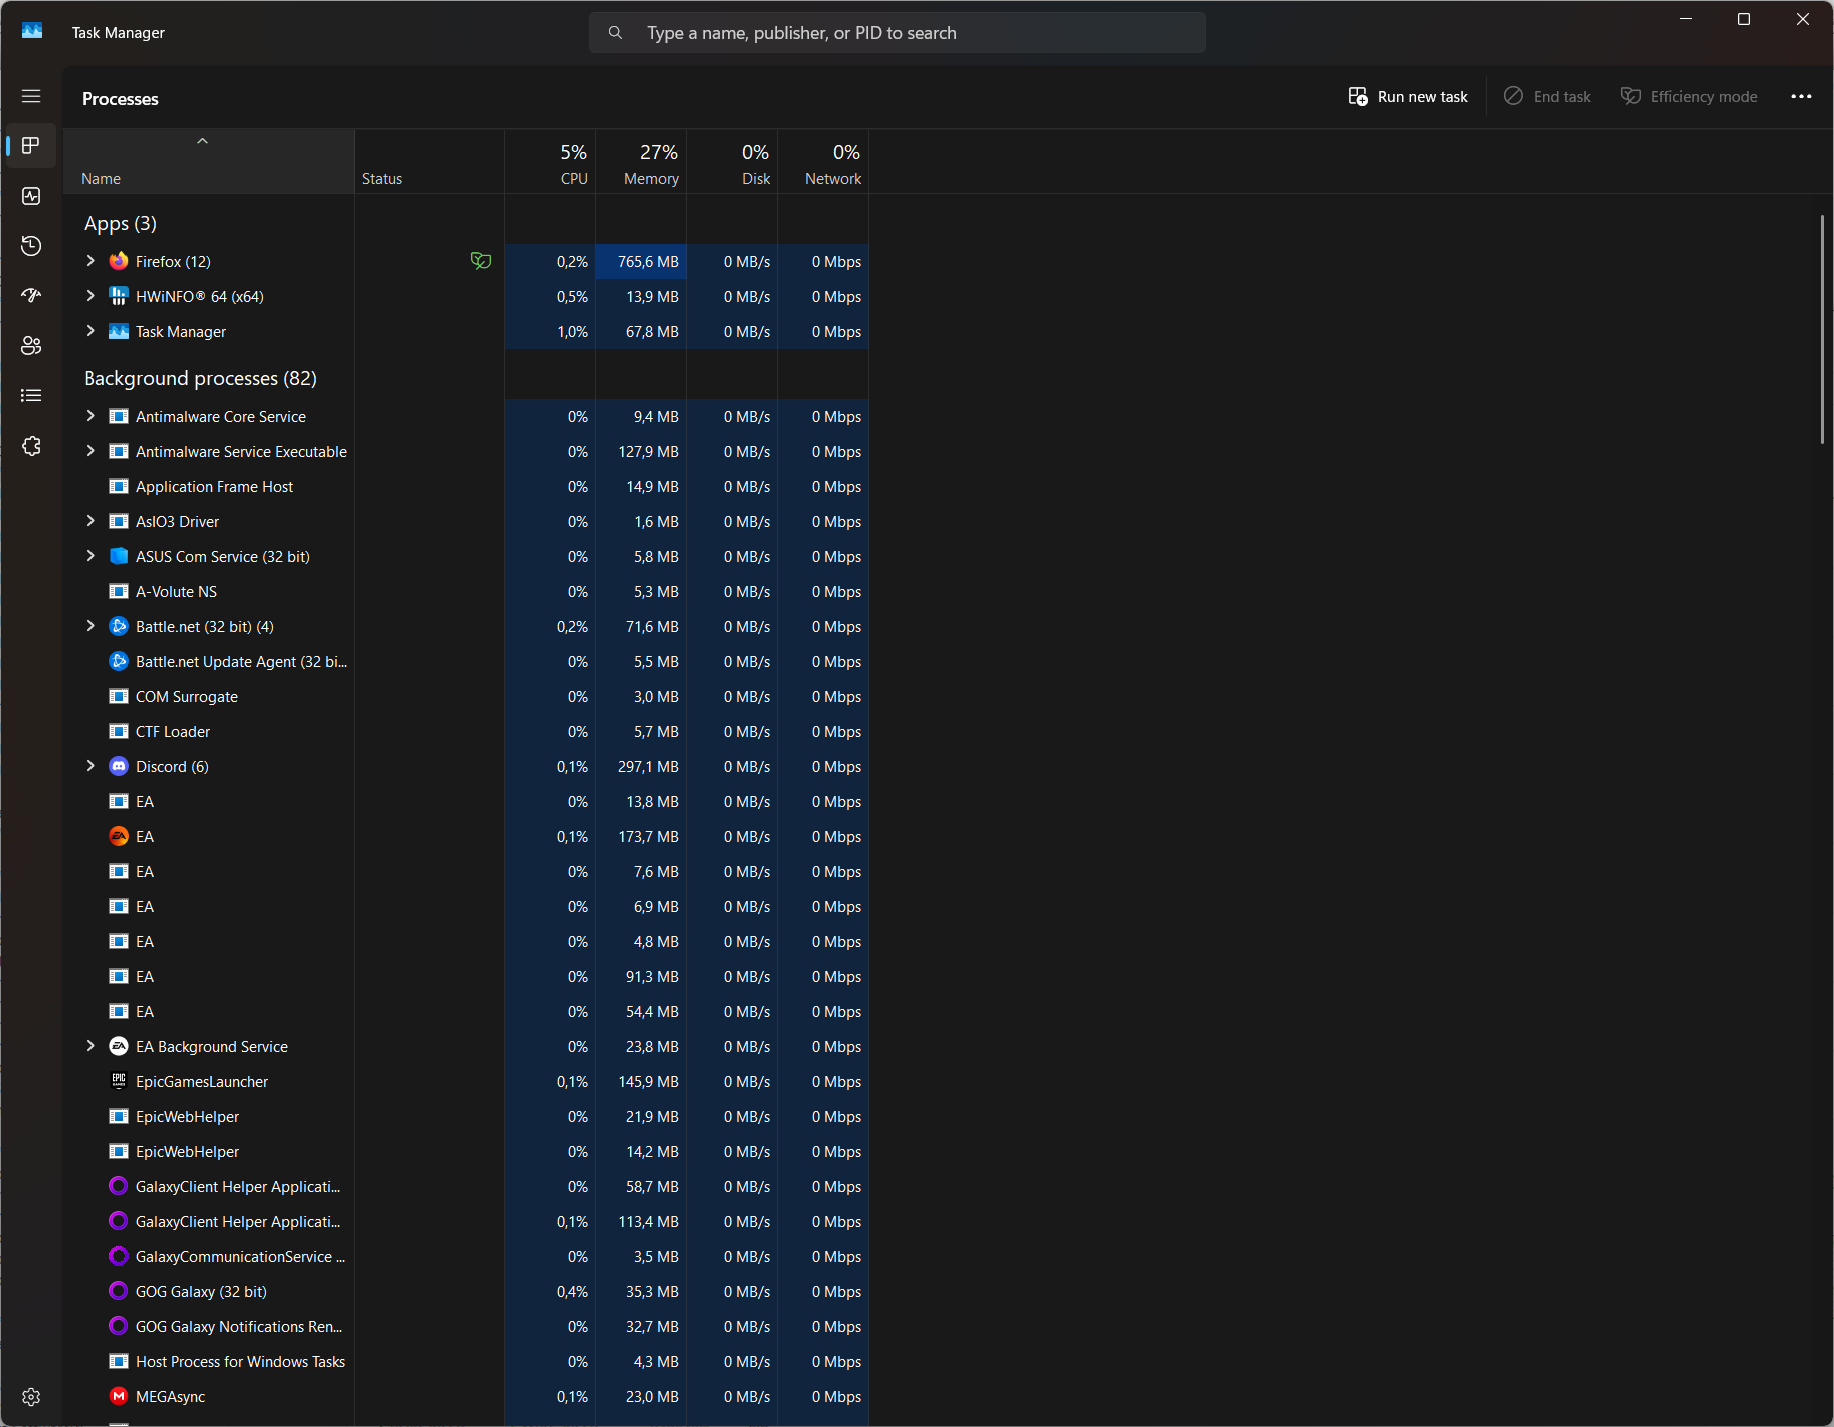Screen dimensions: 1834x1427
Task: Open the Performance sidebar icon
Action: click(x=31, y=196)
